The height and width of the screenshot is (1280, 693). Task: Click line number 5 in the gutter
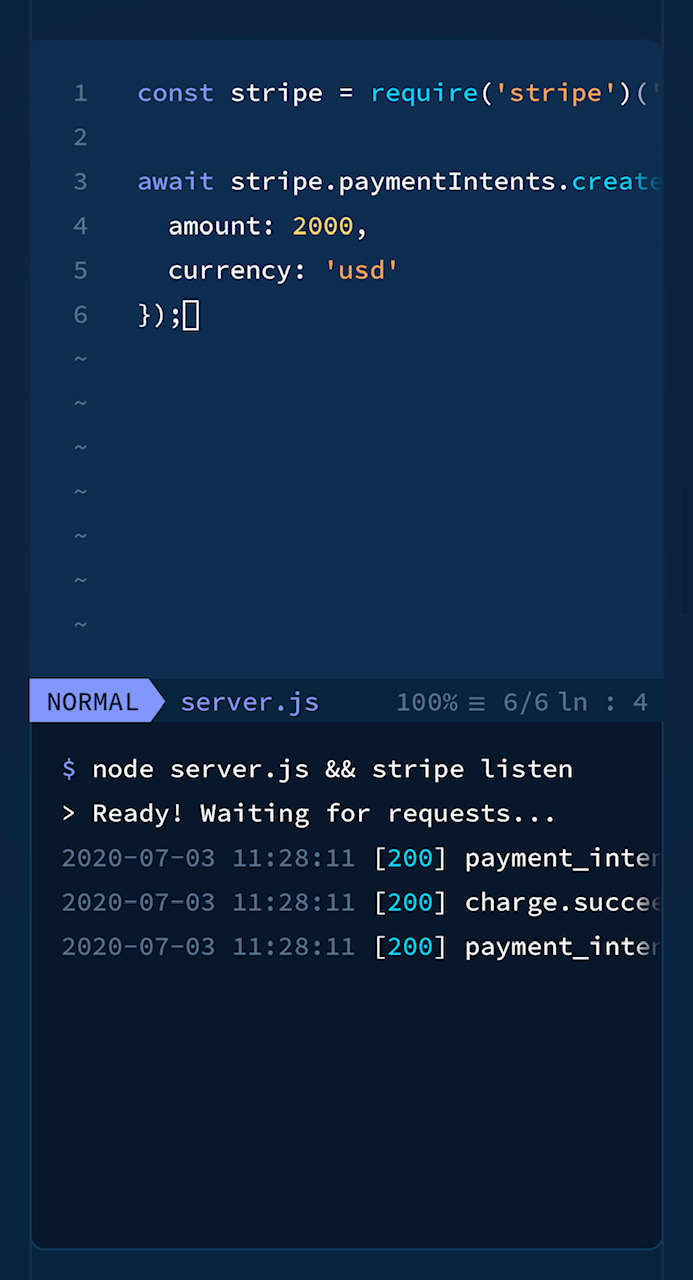tap(81, 270)
